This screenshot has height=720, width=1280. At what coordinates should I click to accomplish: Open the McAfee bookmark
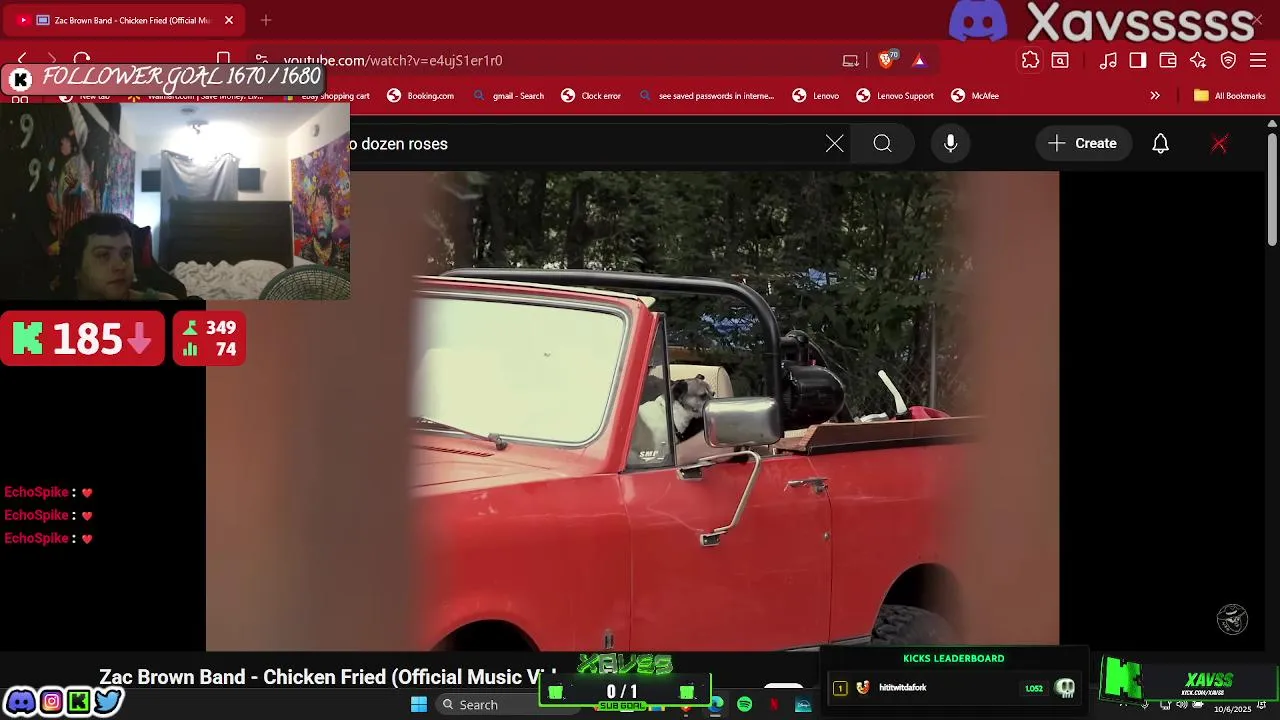(975, 96)
